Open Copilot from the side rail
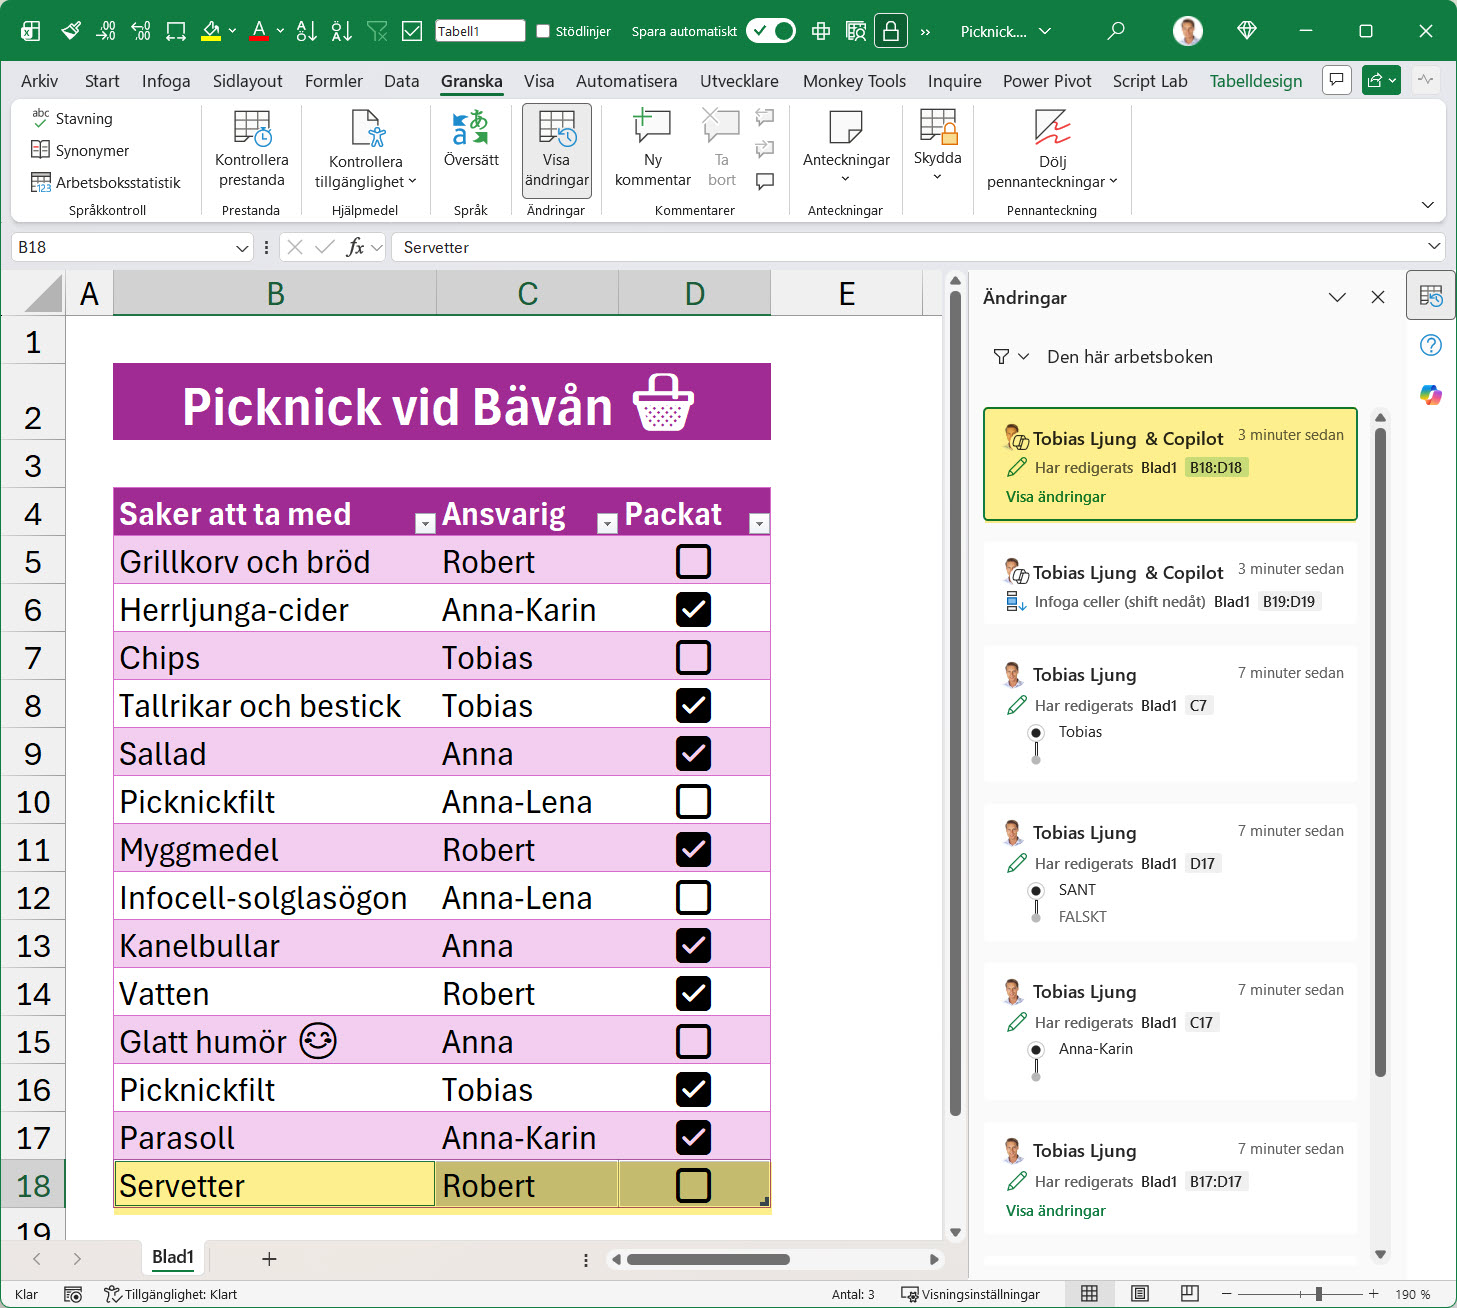The width and height of the screenshot is (1457, 1308). (x=1431, y=395)
